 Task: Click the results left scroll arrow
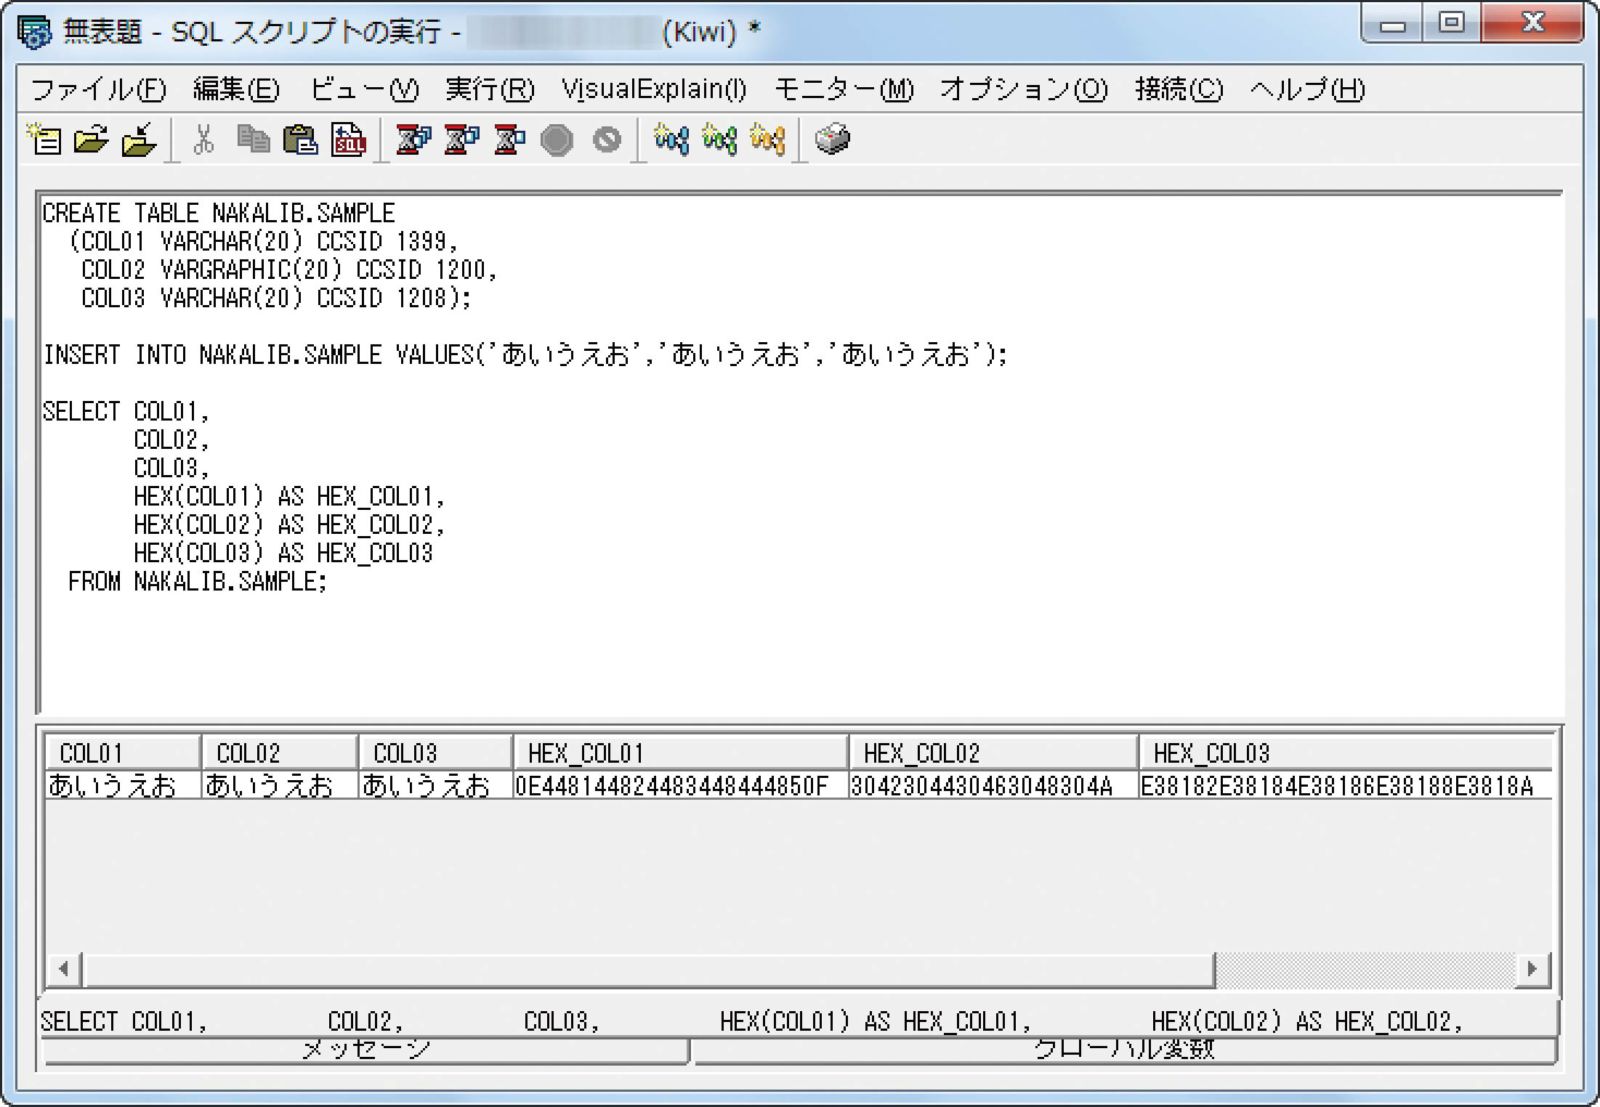click(64, 968)
